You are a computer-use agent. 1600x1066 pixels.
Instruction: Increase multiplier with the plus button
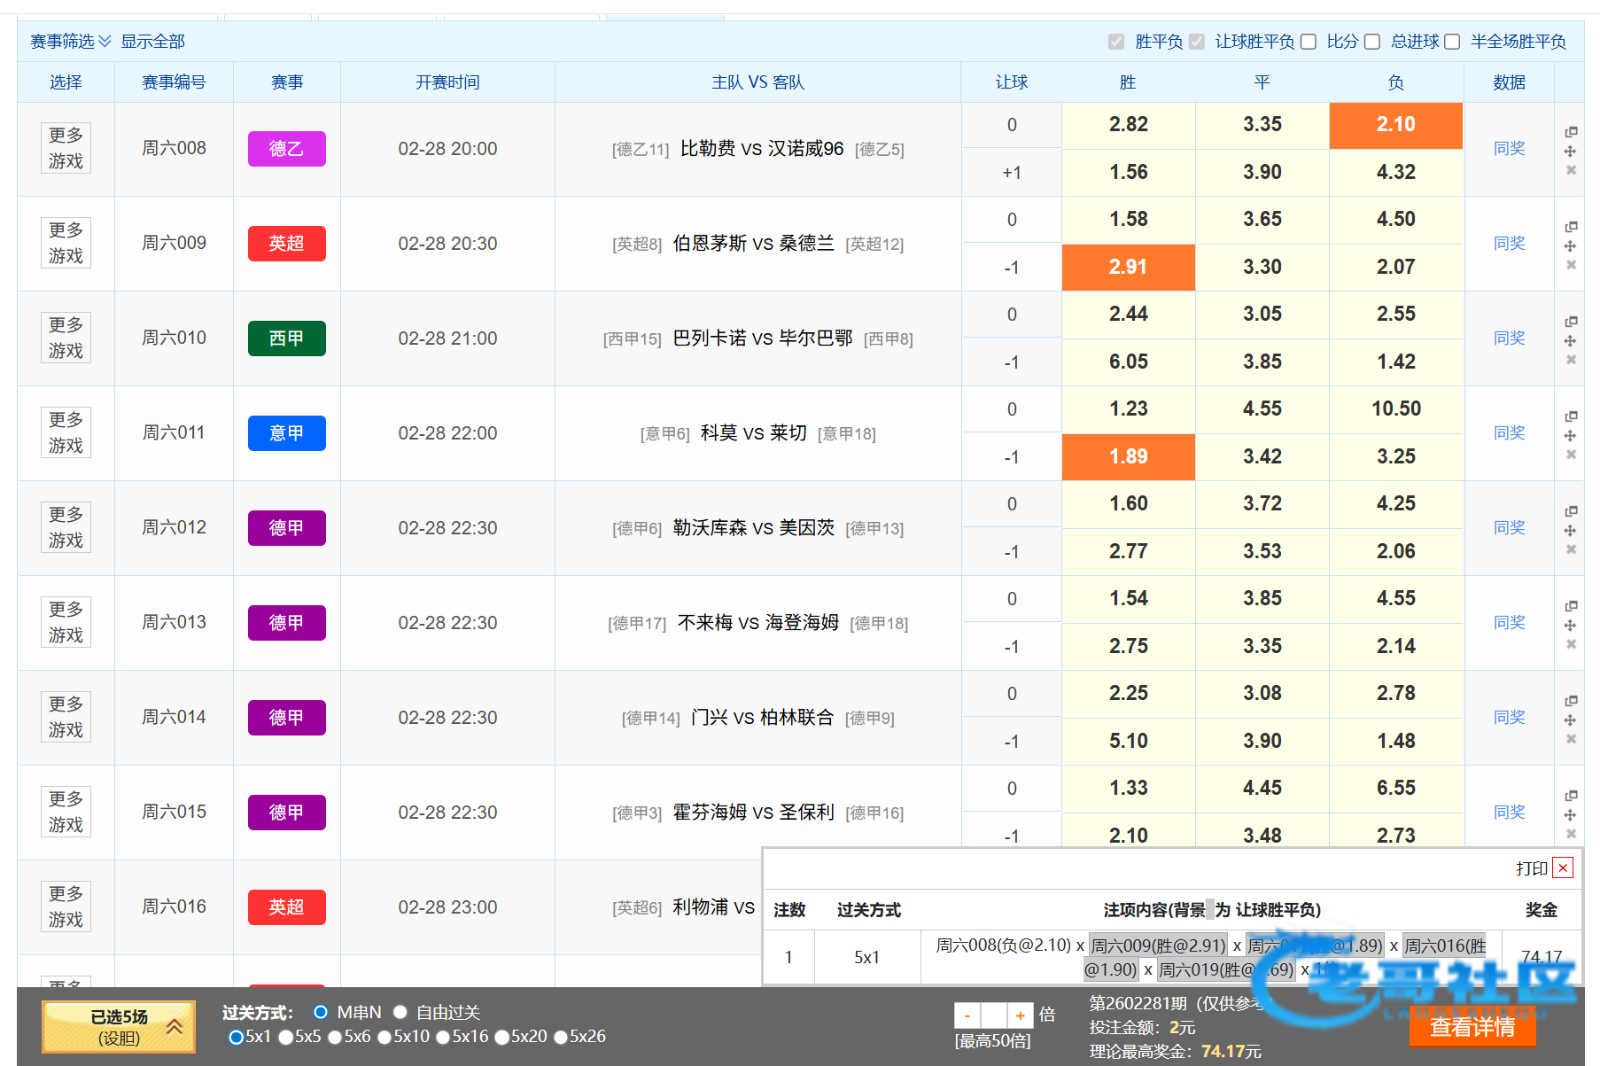click(x=1020, y=1016)
